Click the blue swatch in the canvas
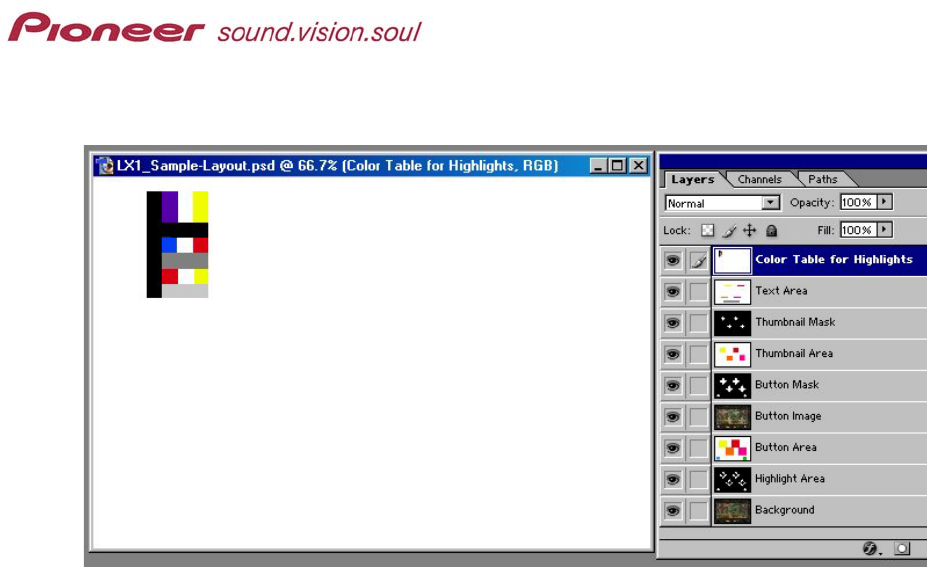 [169, 245]
